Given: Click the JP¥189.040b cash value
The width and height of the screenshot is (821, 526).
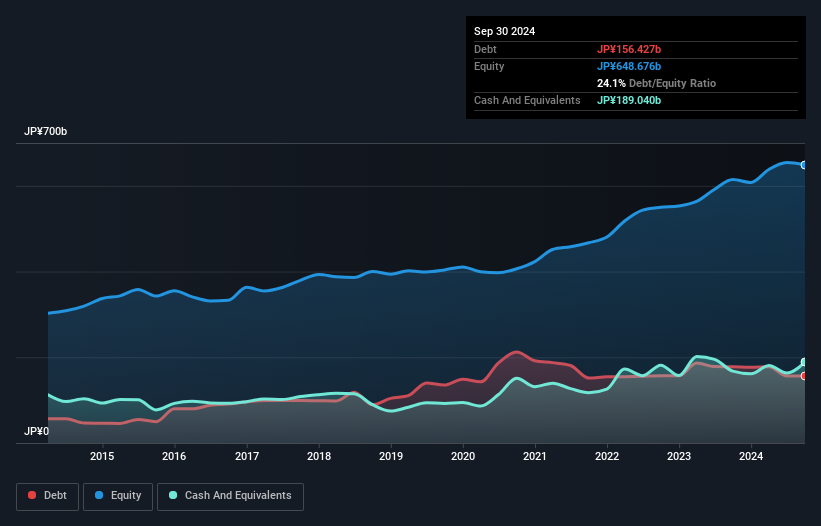Looking at the screenshot, I should coord(629,100).
